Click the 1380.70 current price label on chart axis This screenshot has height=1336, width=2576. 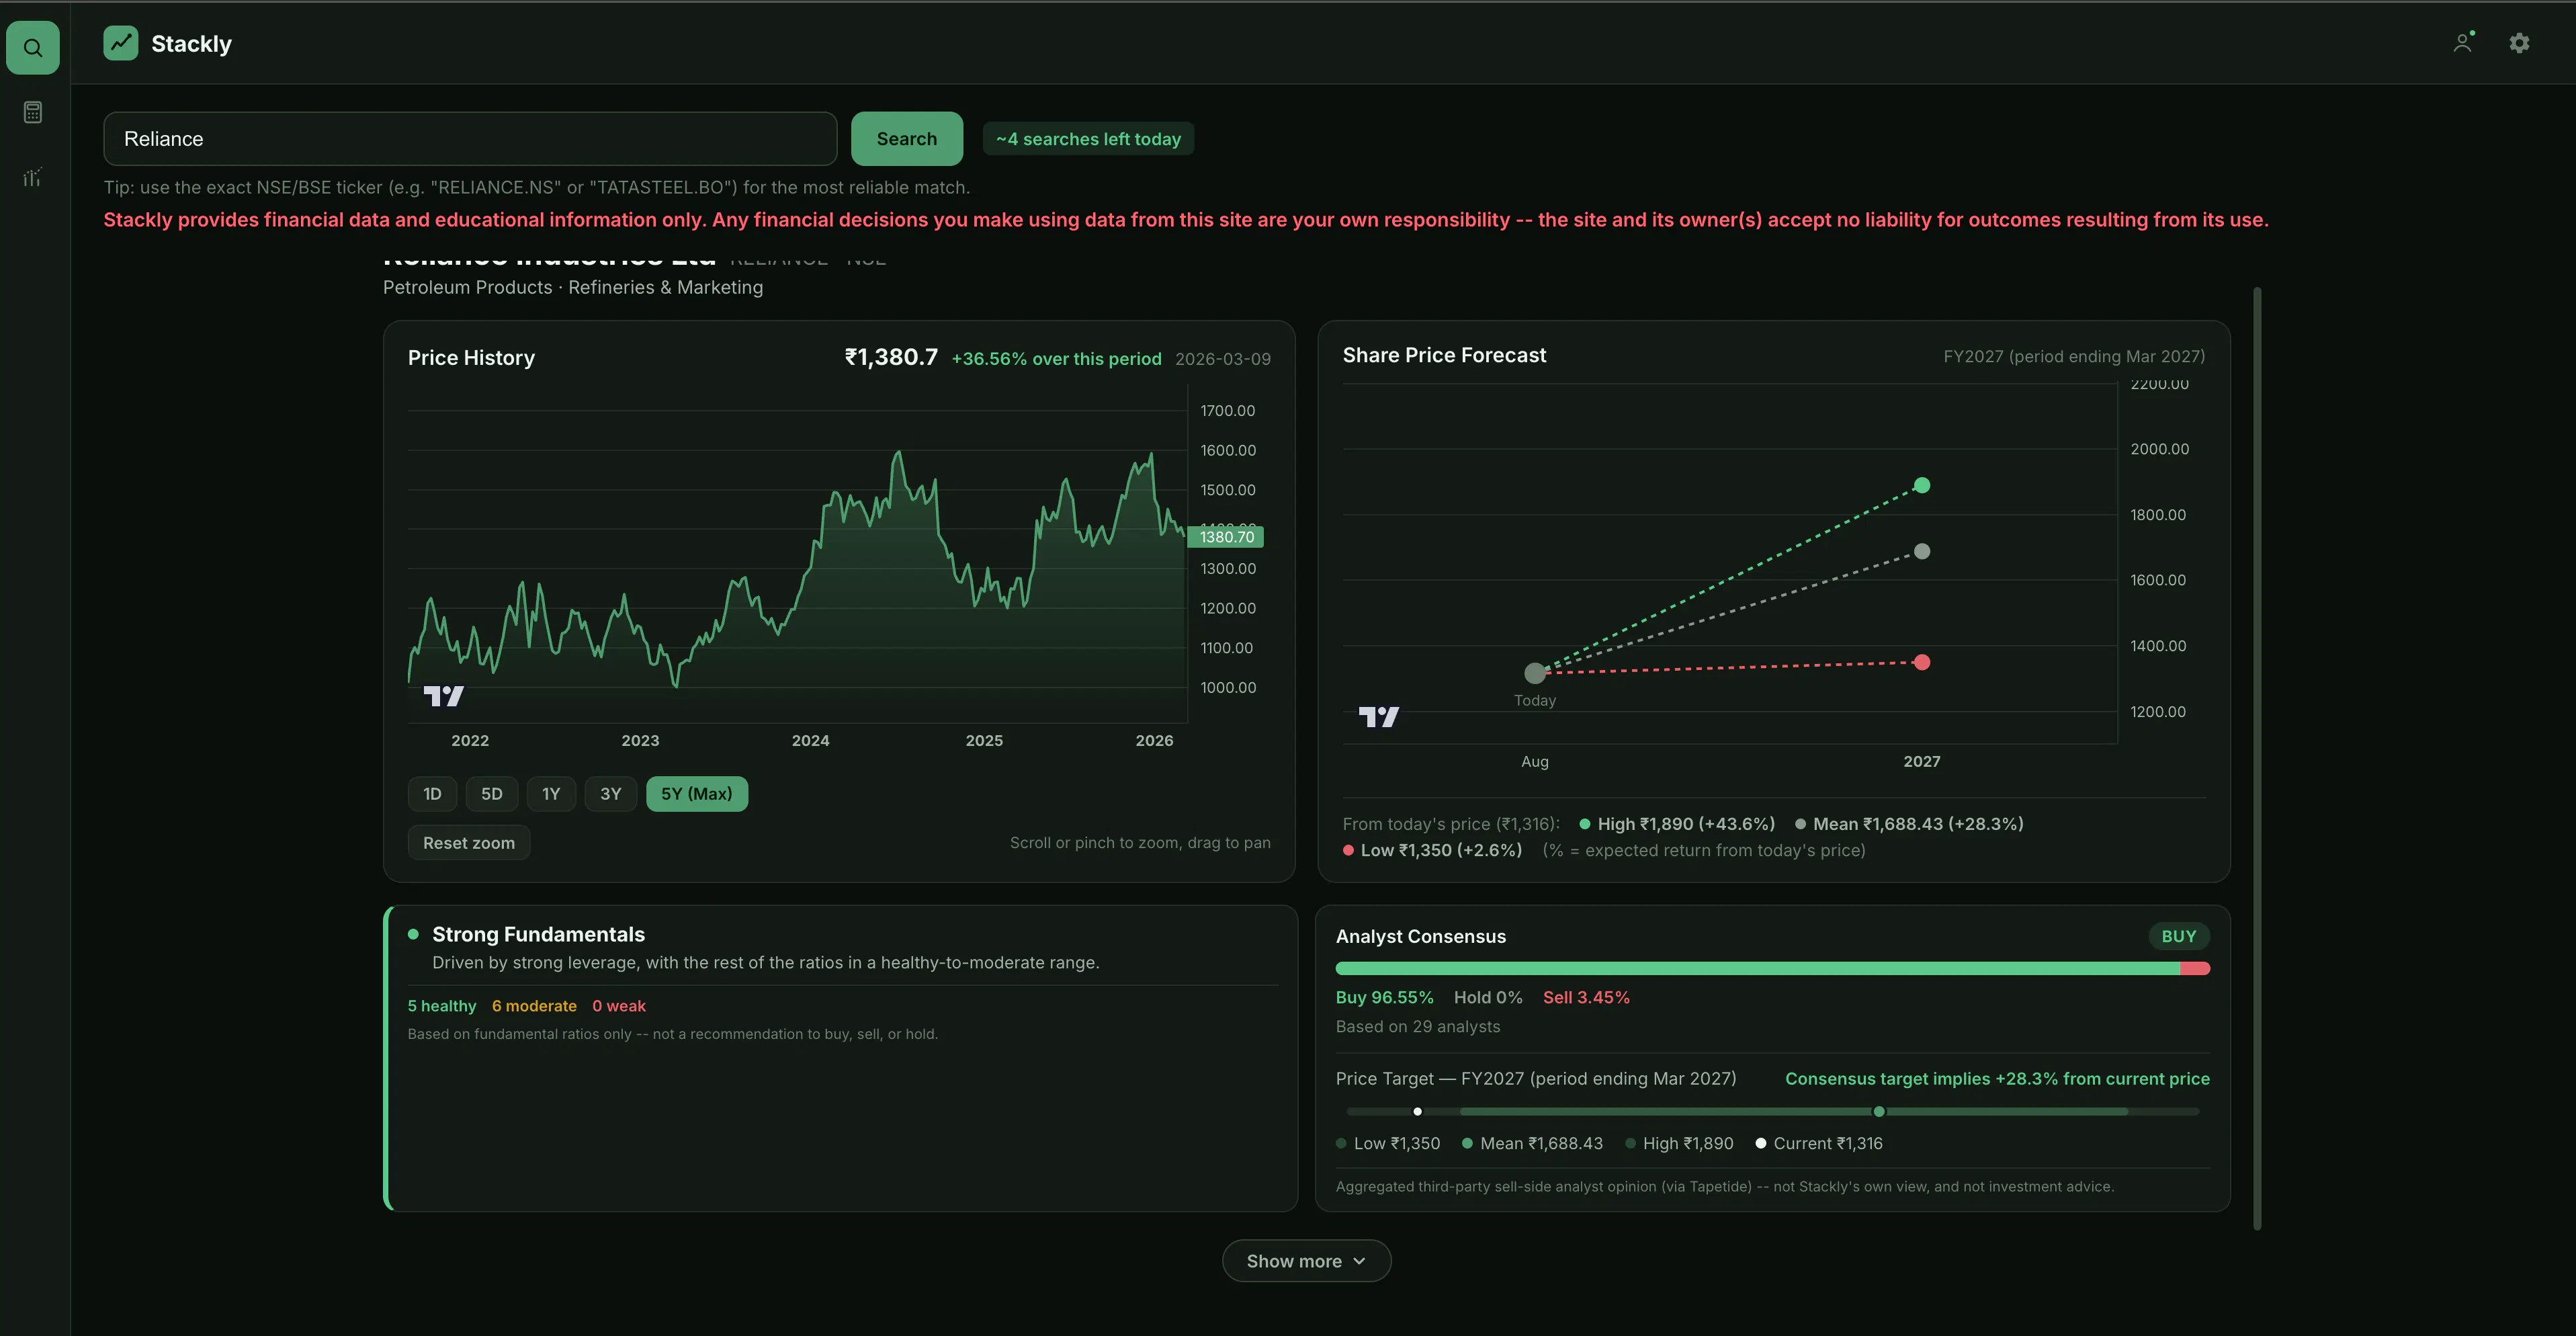pyautogui.click(x=1226, y=537)
